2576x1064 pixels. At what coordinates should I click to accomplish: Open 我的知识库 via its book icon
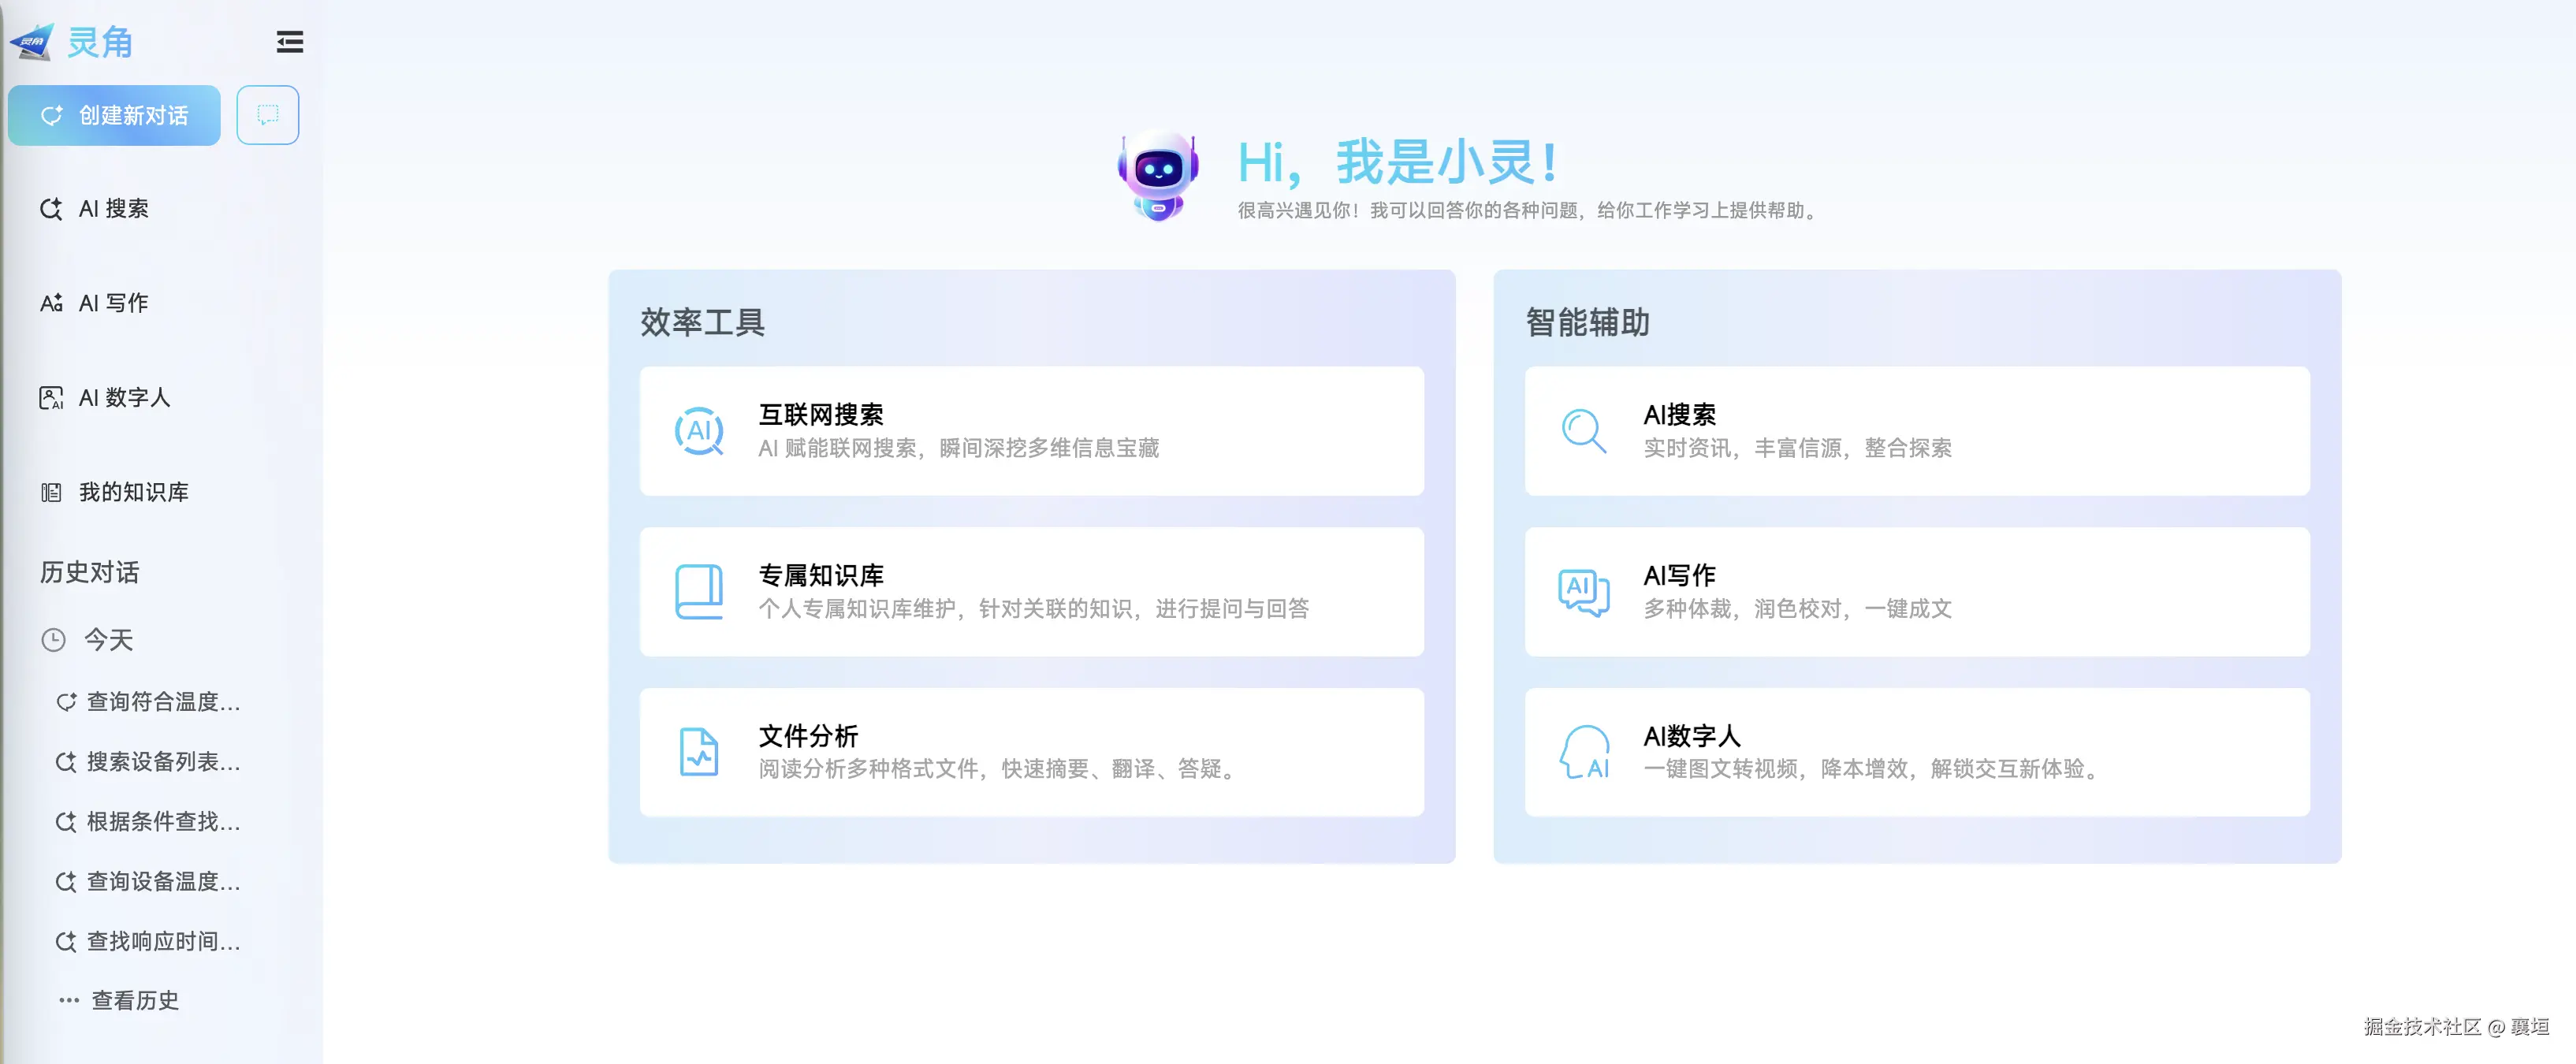tap(51, 492)
